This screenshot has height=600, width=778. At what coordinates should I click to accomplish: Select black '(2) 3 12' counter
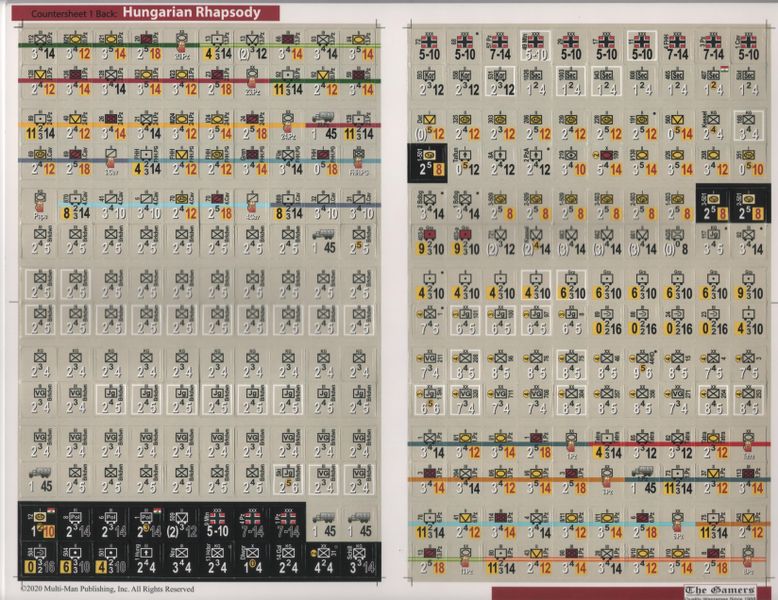click(x=182, y=523)
